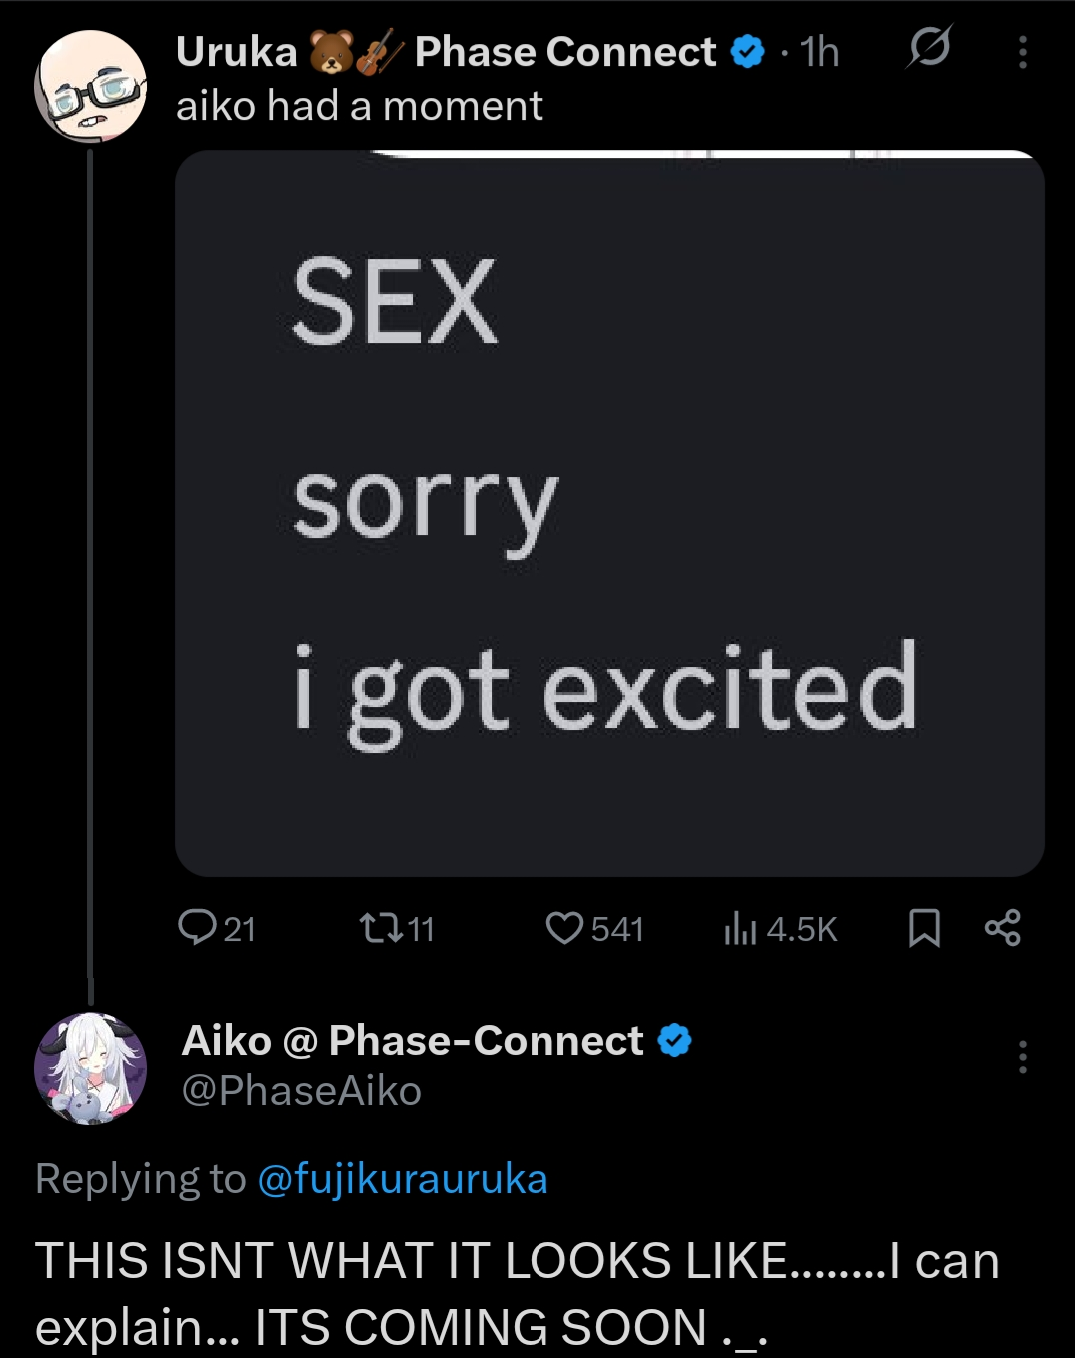The width and height of the screenshot is (1075, 1358).
Task: Open Aiko's profile avatar
Action: (x=90, y=1069)
